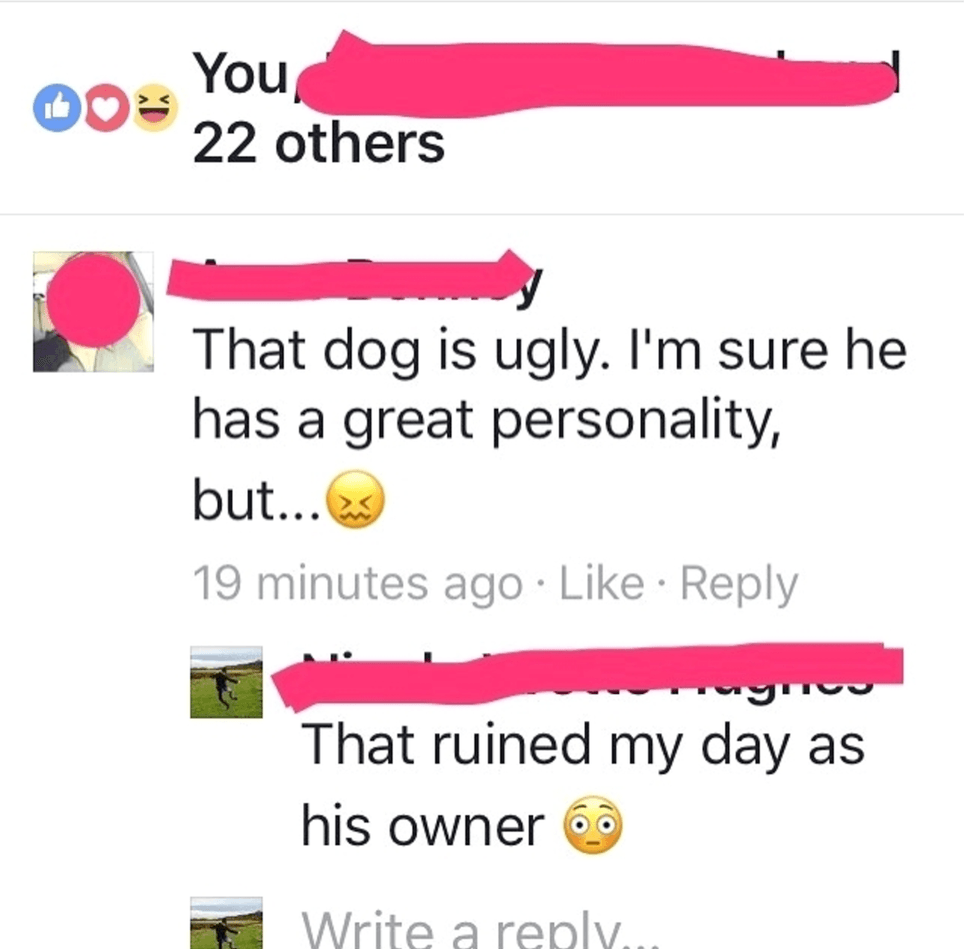The image size is (980, 949).
Task: Click the "19 minutes ago" timestamp
Action: tap(358, 584)
